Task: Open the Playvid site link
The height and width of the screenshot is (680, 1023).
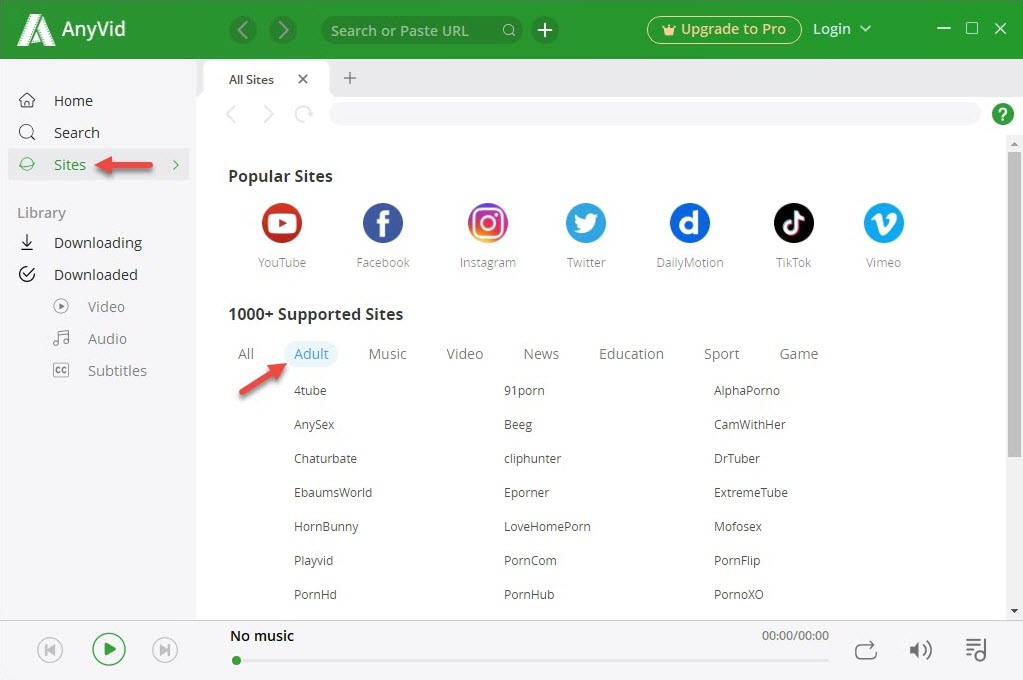Action: pos(313,561)
